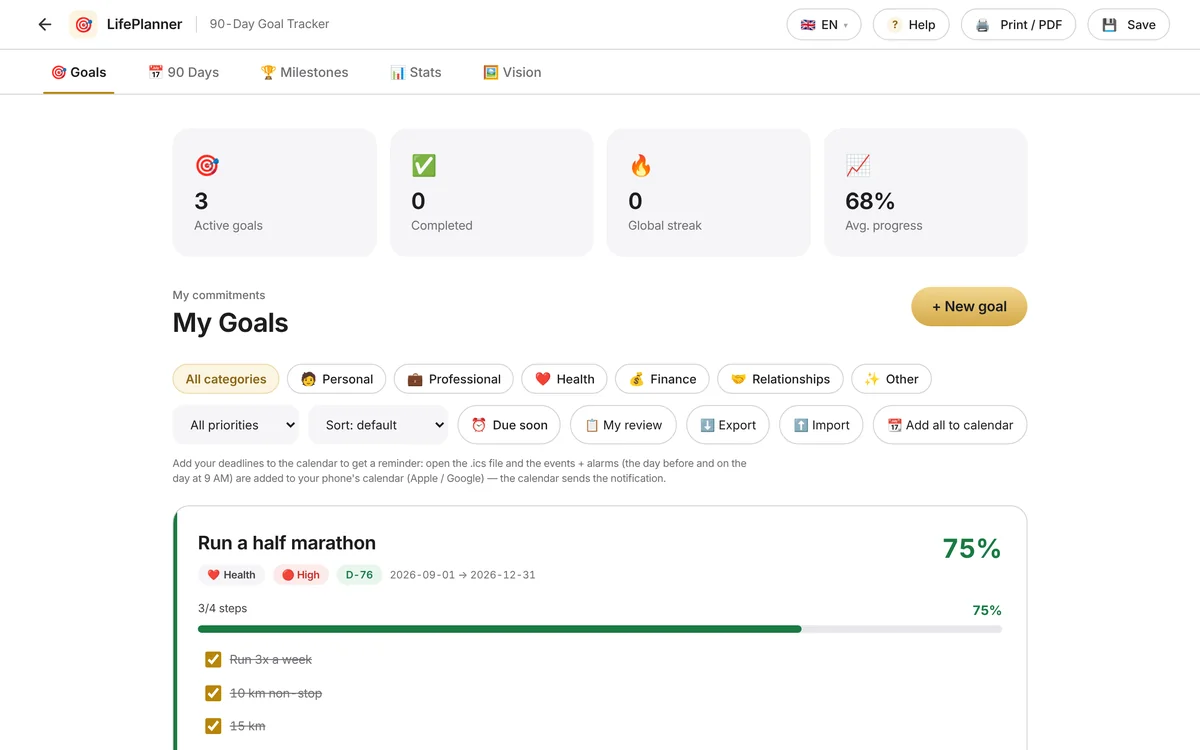This screenshot has width=1200, height=750.
Task: Click the back arrow icon
Action: 45,24
